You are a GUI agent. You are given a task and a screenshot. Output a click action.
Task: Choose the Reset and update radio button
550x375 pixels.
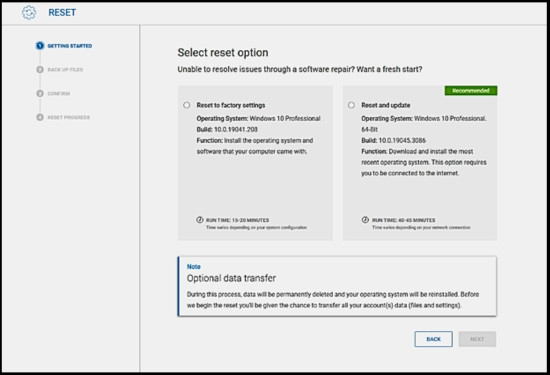coord(351,105)
